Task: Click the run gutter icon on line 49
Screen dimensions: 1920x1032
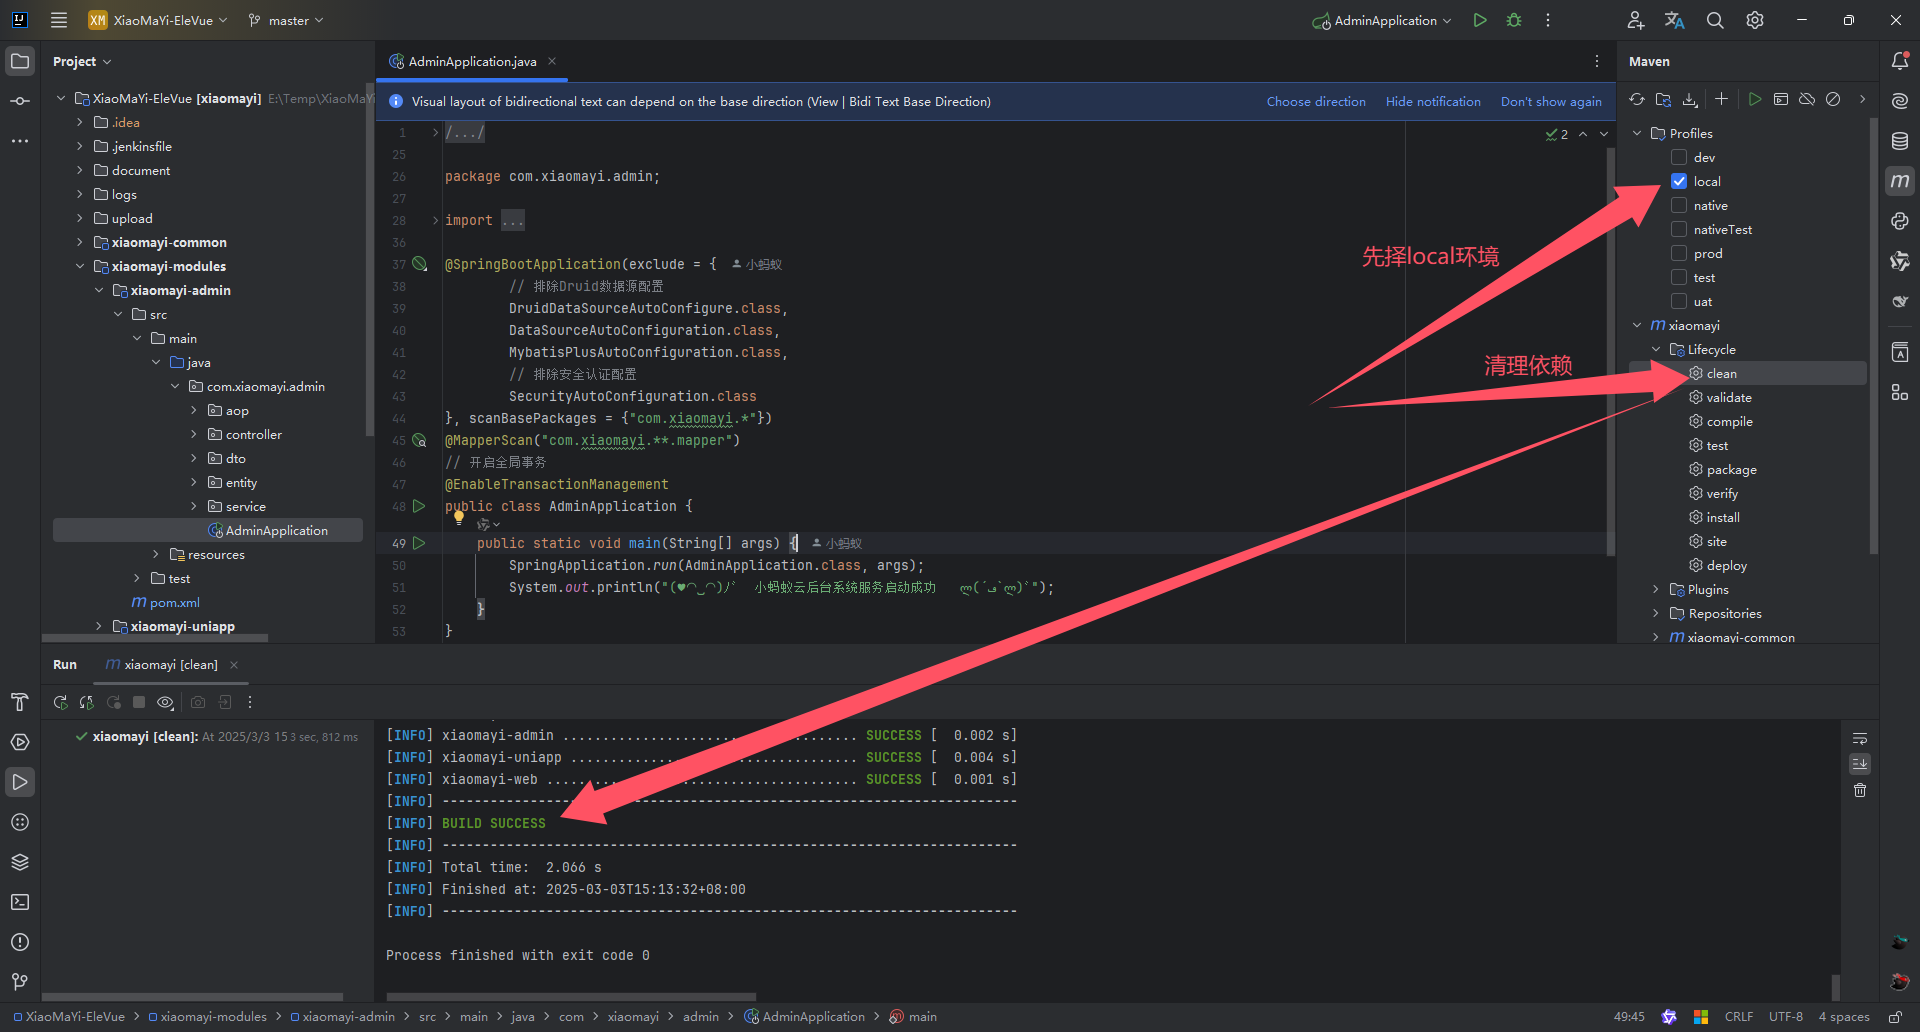Action: tap(419, 543)
